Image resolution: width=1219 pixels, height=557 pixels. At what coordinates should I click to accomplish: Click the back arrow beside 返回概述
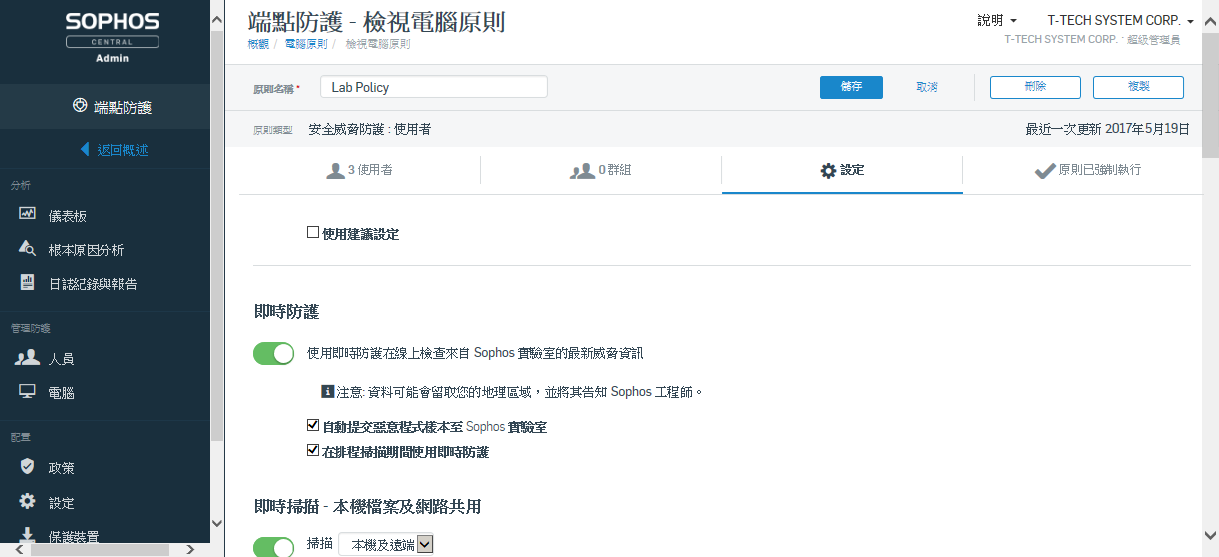pos(86,149)
